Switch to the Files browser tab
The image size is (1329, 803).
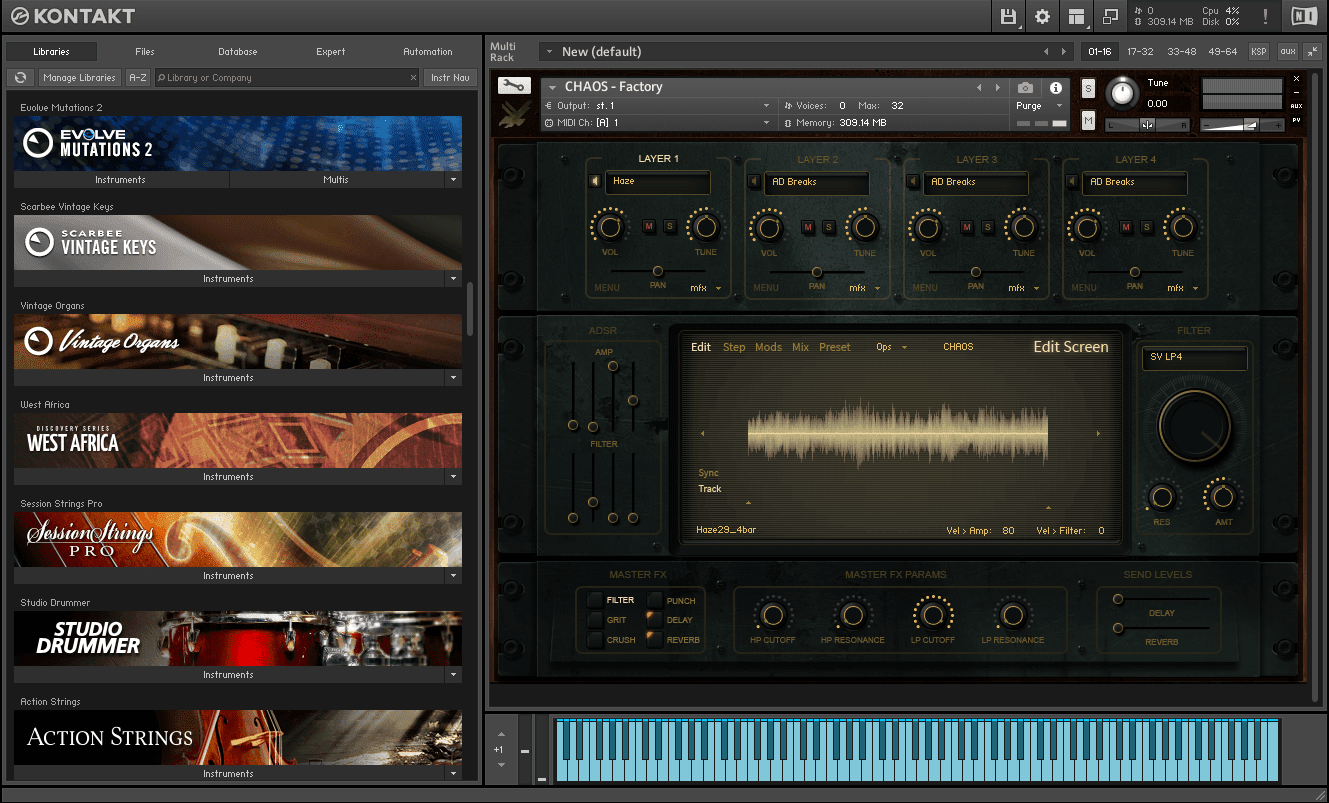(145, 51)
